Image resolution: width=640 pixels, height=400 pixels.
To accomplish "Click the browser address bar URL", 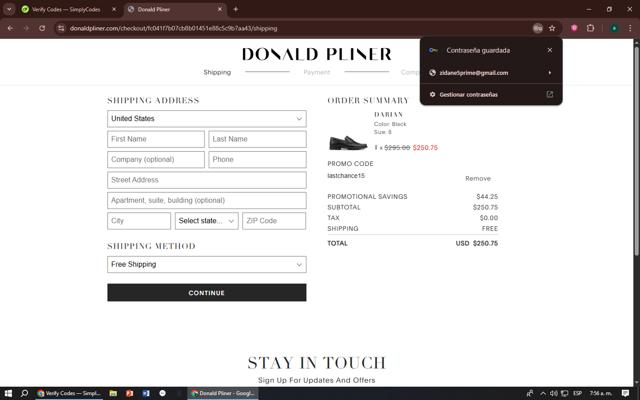I will pos(173,28).
